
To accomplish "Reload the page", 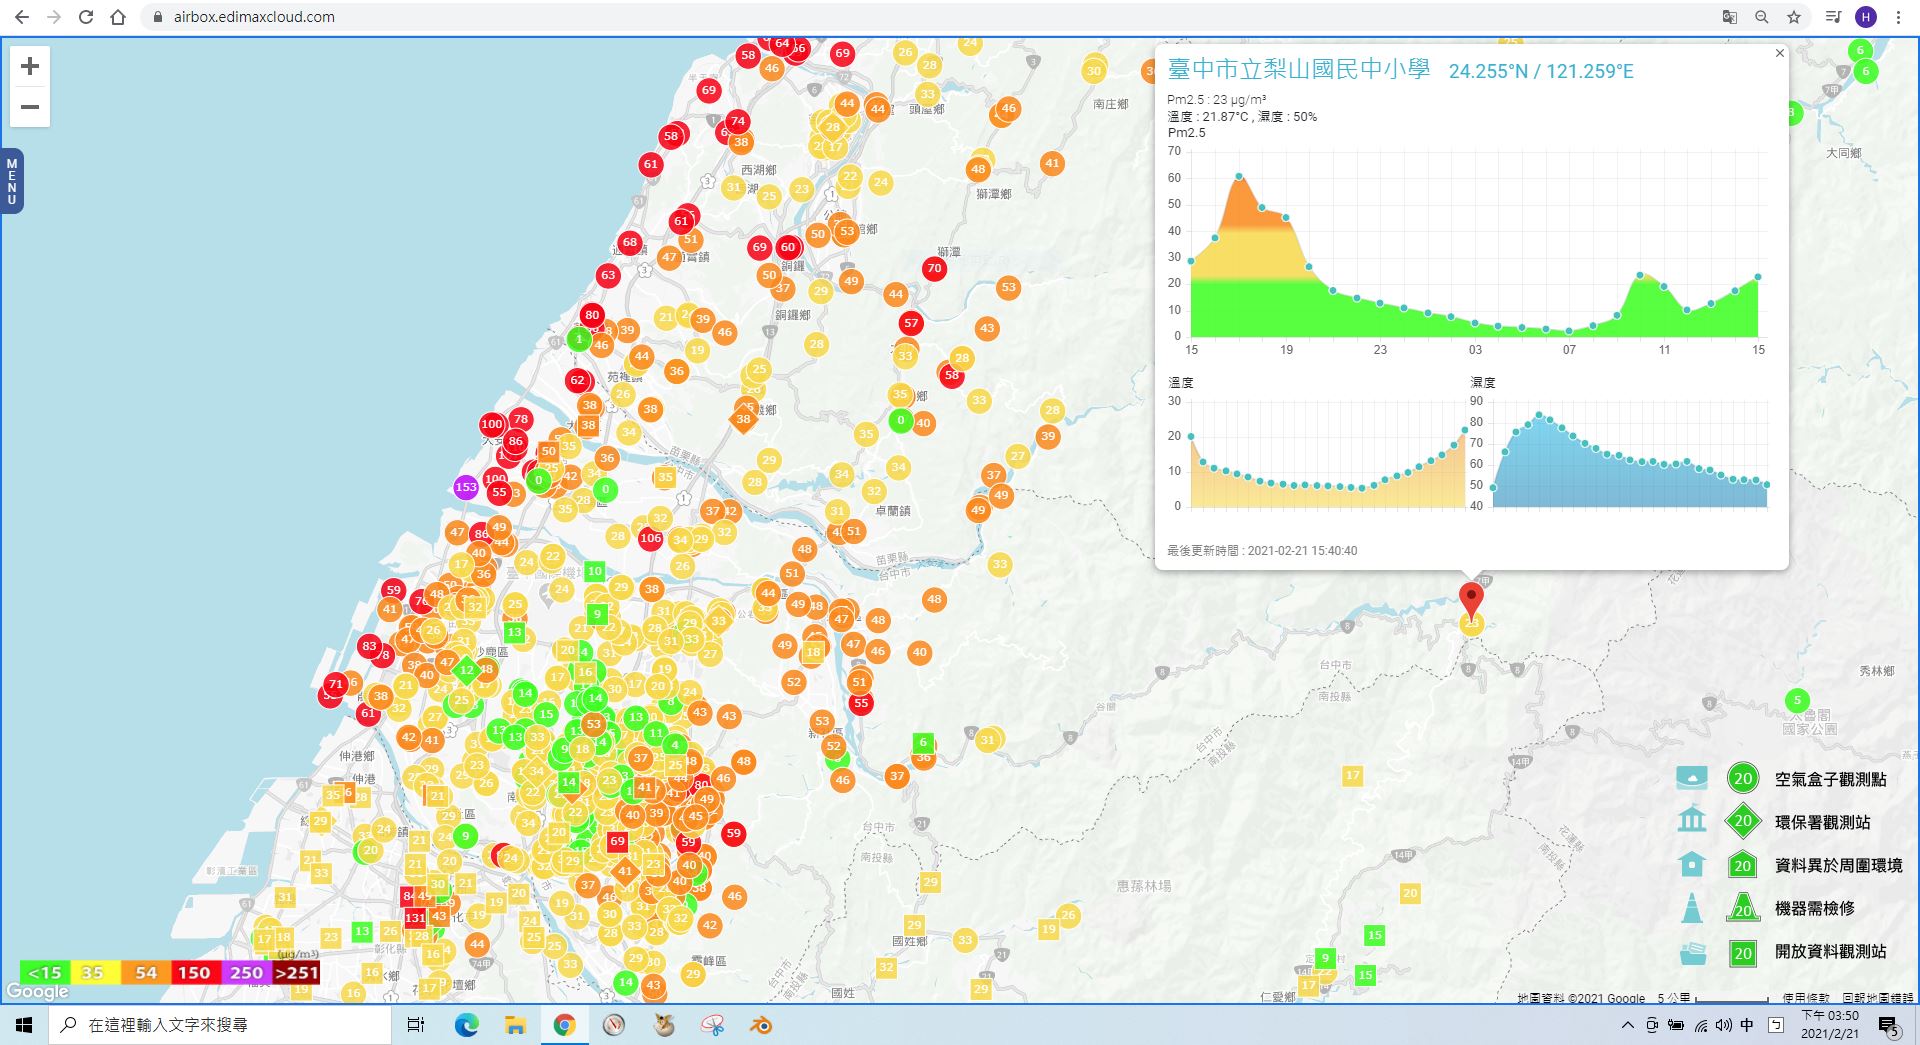I will tap(86, 17).
